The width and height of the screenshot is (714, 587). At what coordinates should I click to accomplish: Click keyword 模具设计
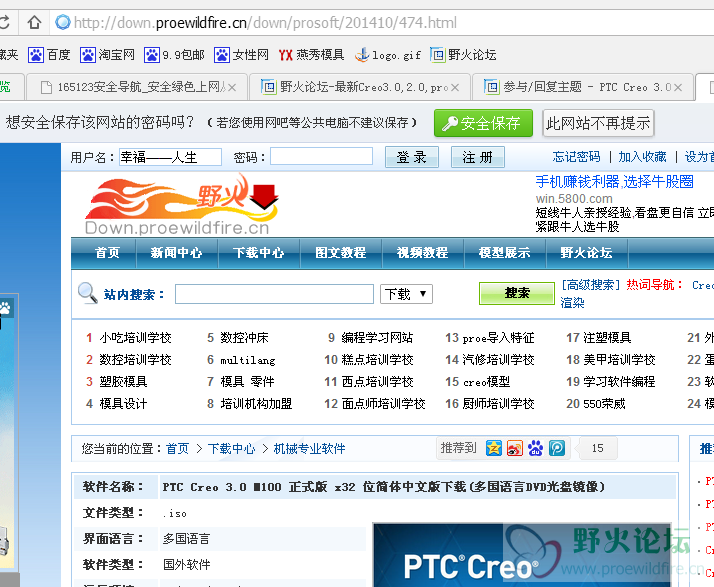123,403
